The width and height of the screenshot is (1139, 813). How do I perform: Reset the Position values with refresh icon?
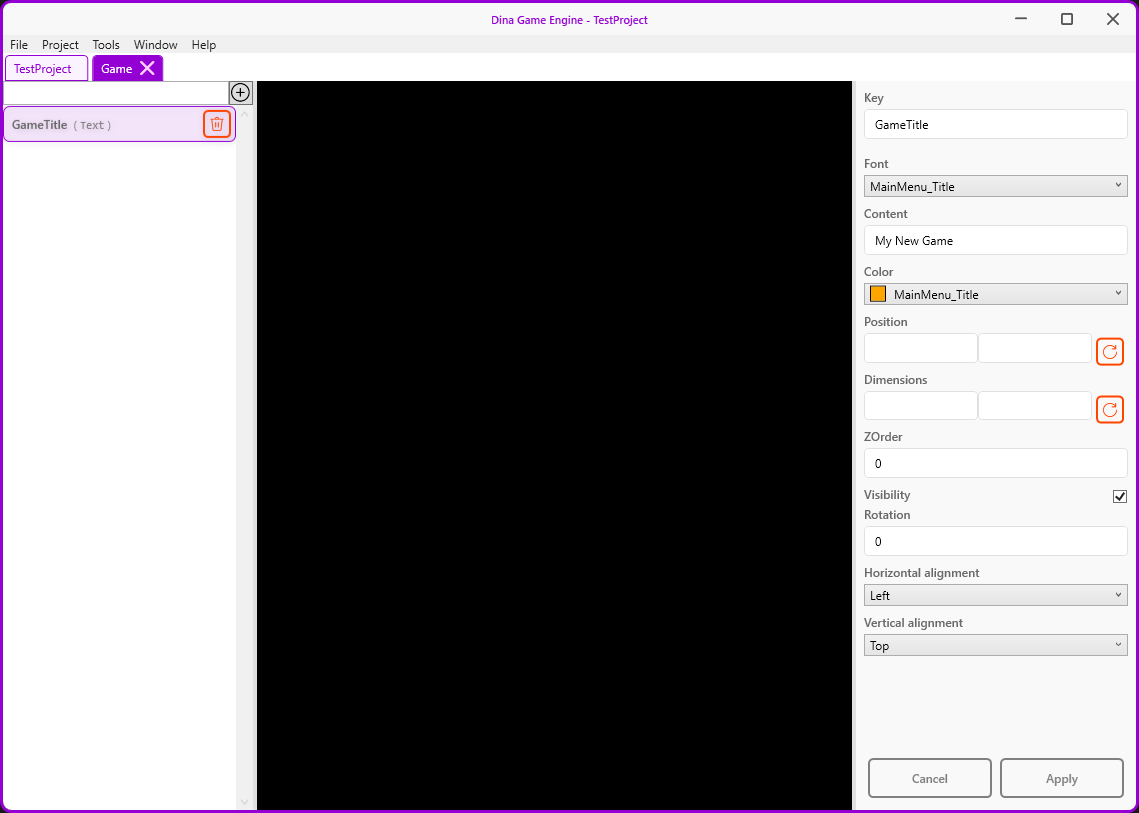[1109, 352]
